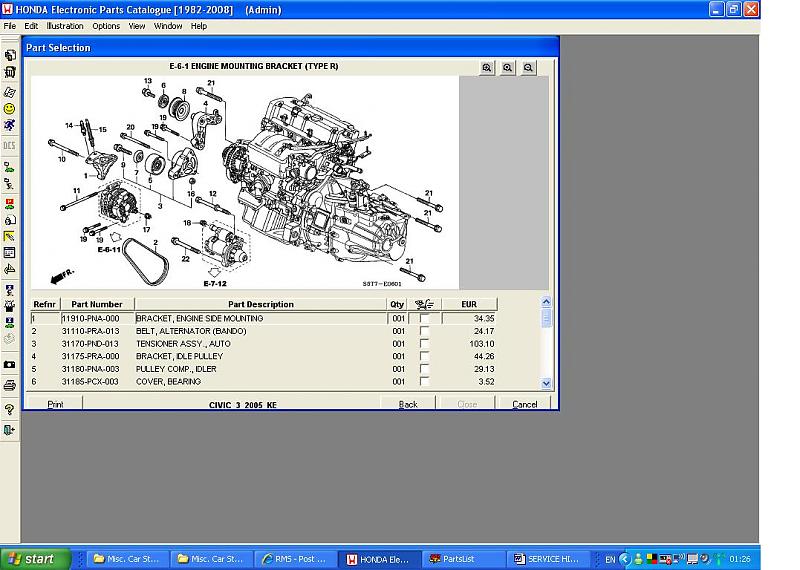Click the DCS sidebar button

pos(9,145)
